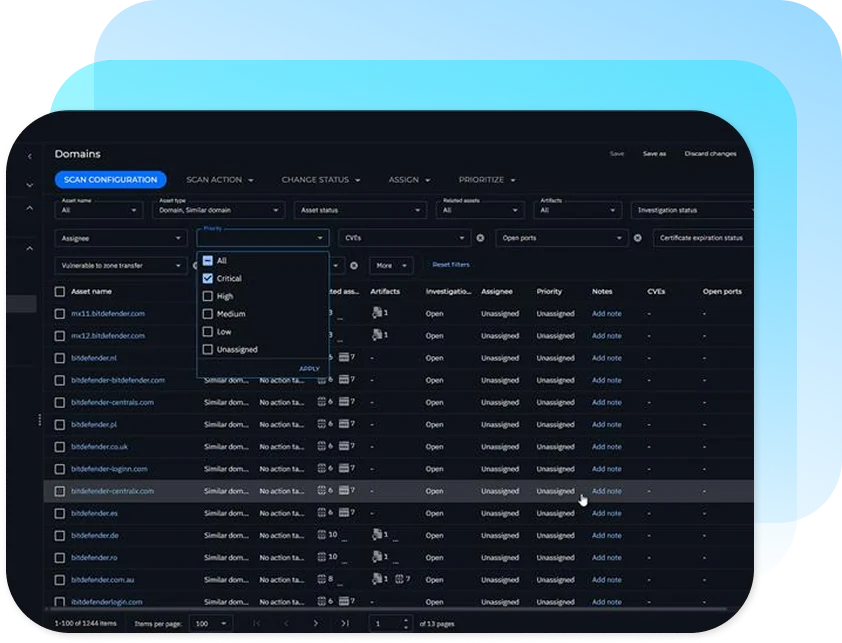Check the High option in the Priority filter

click(x=207, y=296)
